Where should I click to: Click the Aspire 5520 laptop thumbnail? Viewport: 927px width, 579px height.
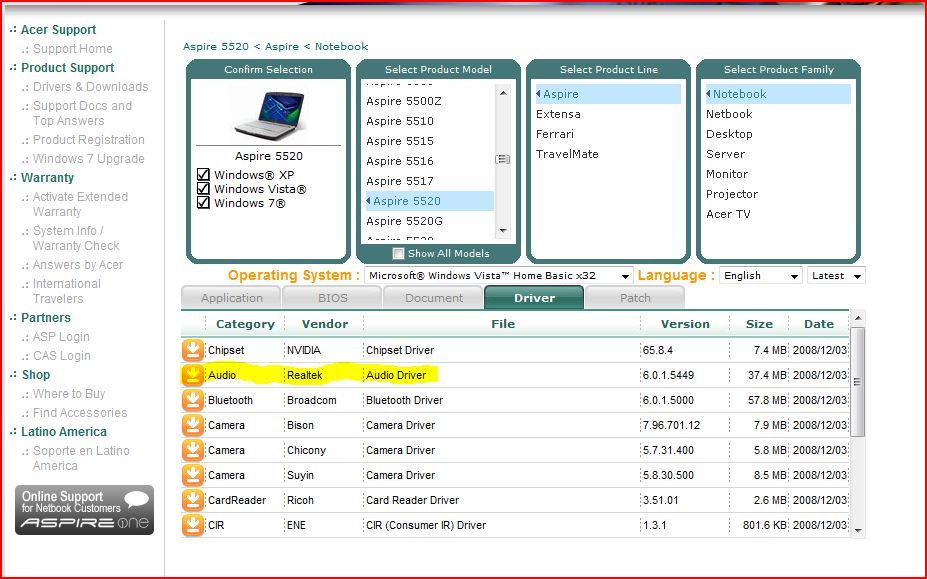click(x=270, y=114)
